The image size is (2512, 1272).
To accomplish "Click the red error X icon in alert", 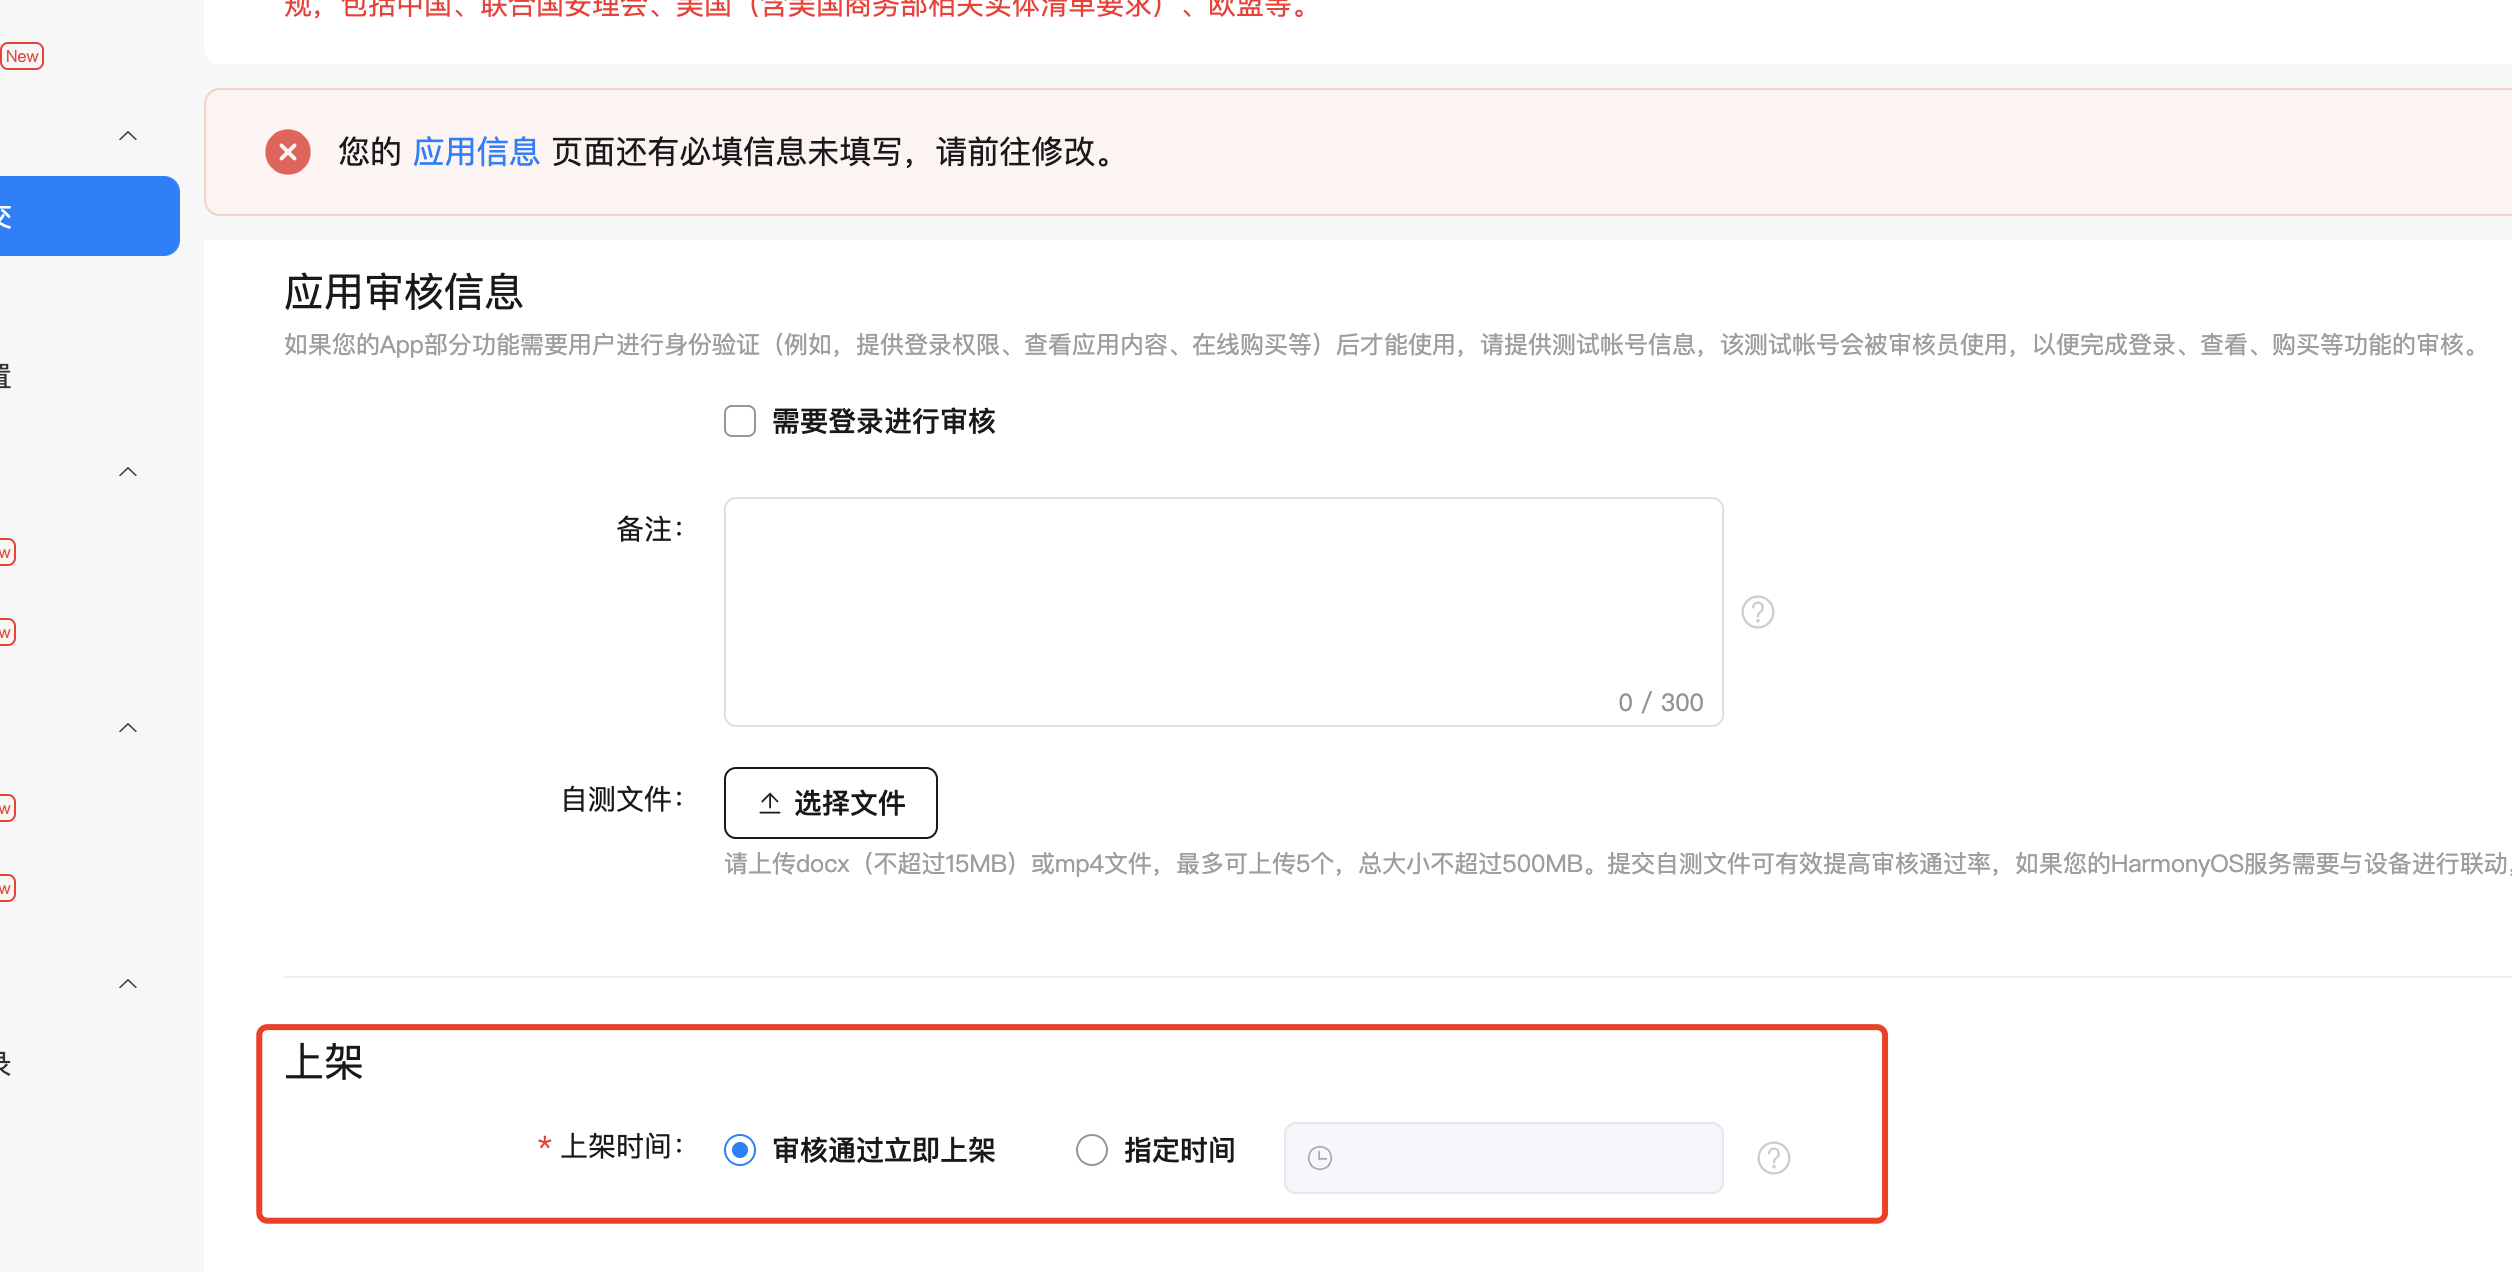I will click(288, 152).
